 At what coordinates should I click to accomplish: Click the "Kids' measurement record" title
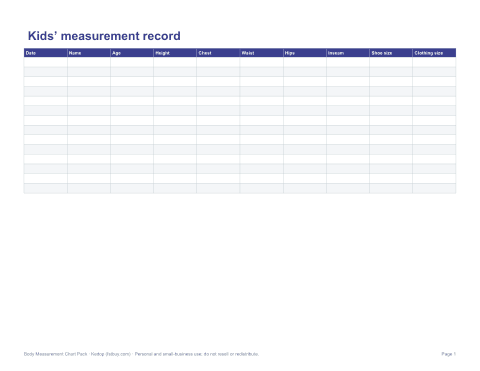click(104, 36)
